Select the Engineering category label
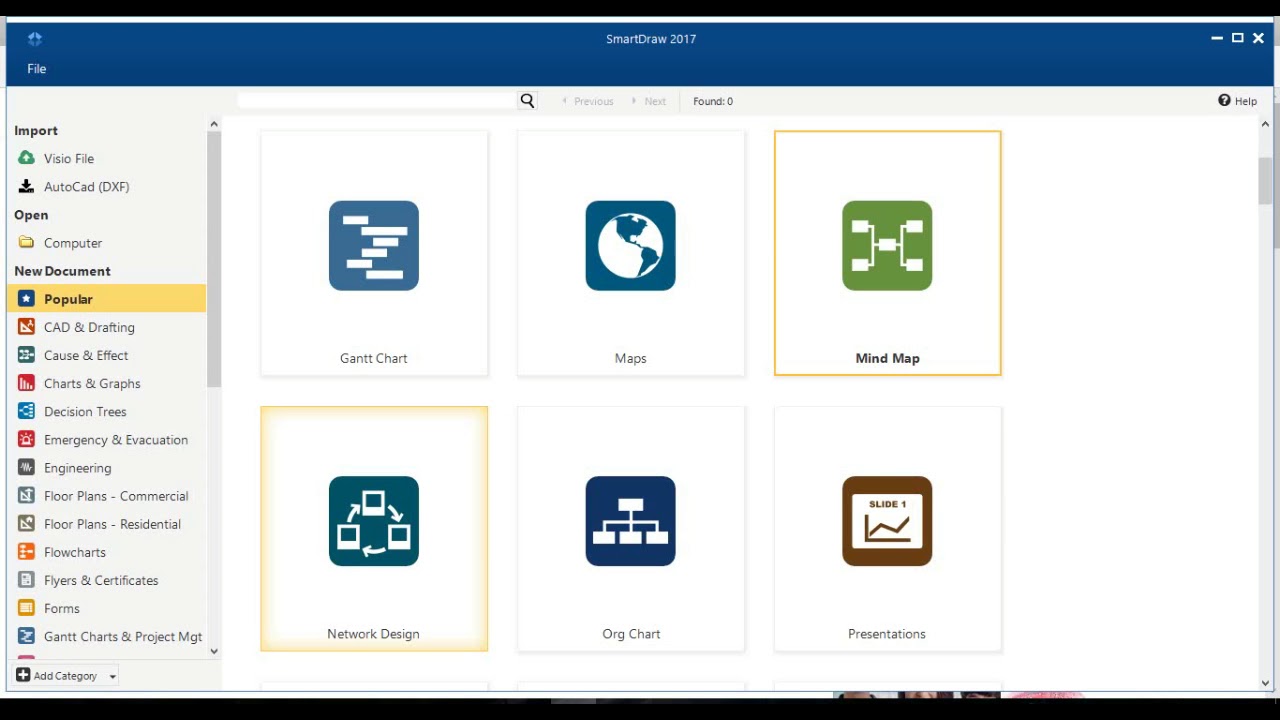Screen dimensions: 1280x720 point(77,468)
